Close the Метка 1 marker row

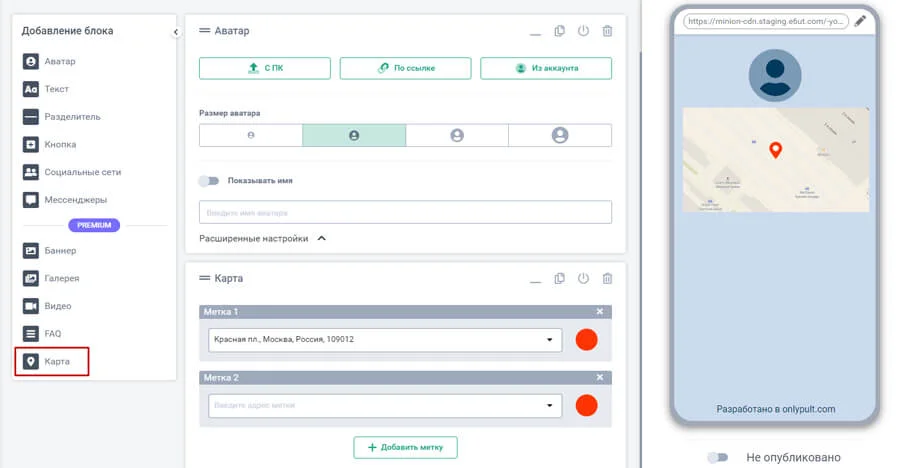tap(600, 312)
